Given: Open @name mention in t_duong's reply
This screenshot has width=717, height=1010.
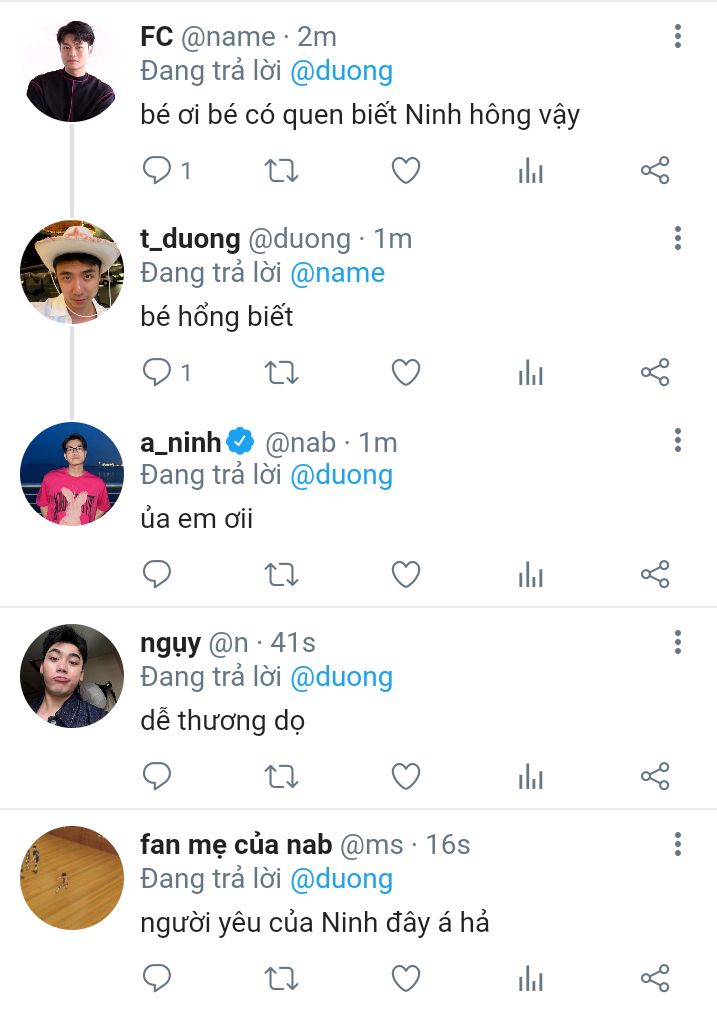Looking at the screenshot, I should (x=337, y=272).
